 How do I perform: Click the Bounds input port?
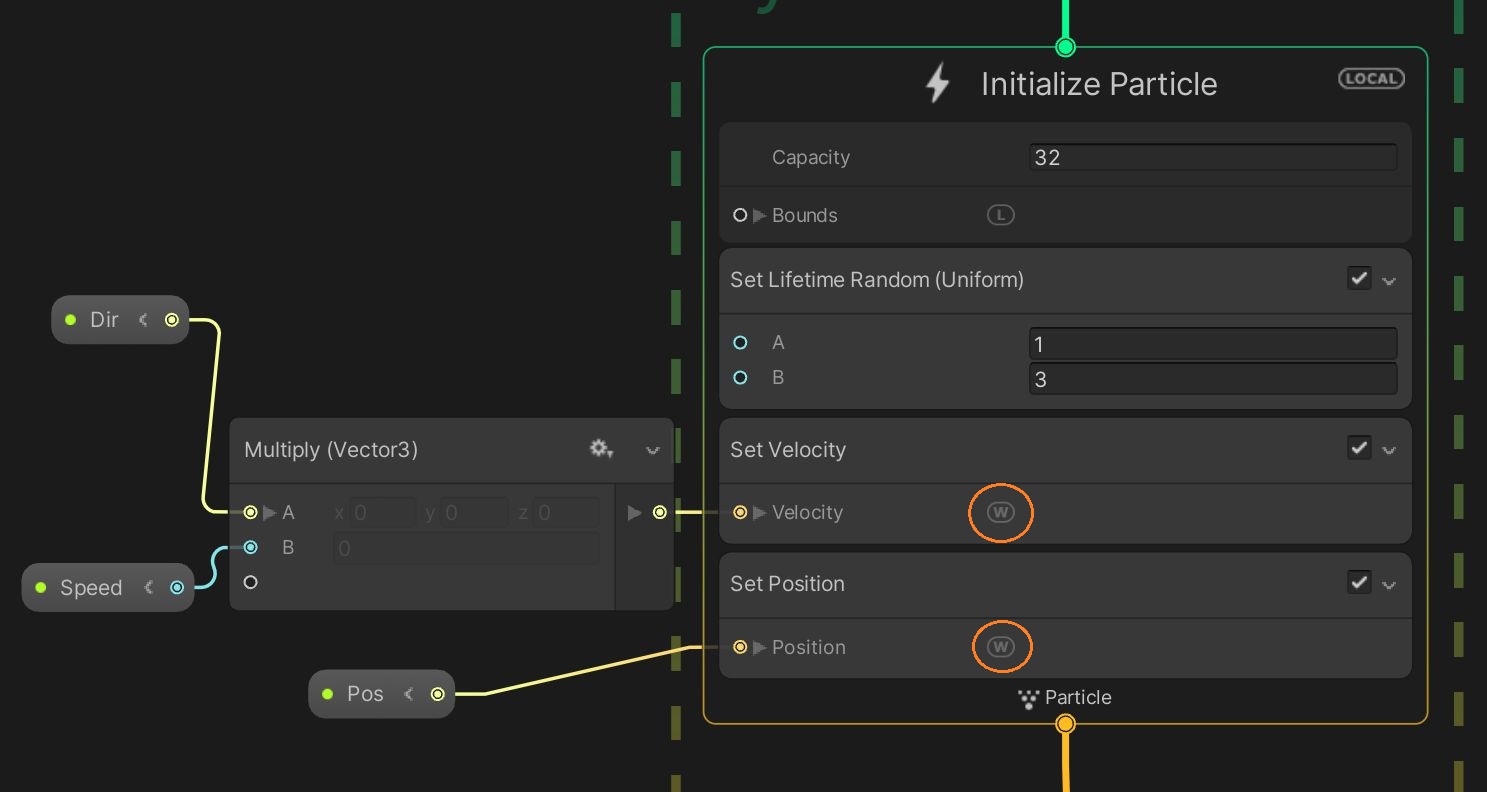click(740, 215)
